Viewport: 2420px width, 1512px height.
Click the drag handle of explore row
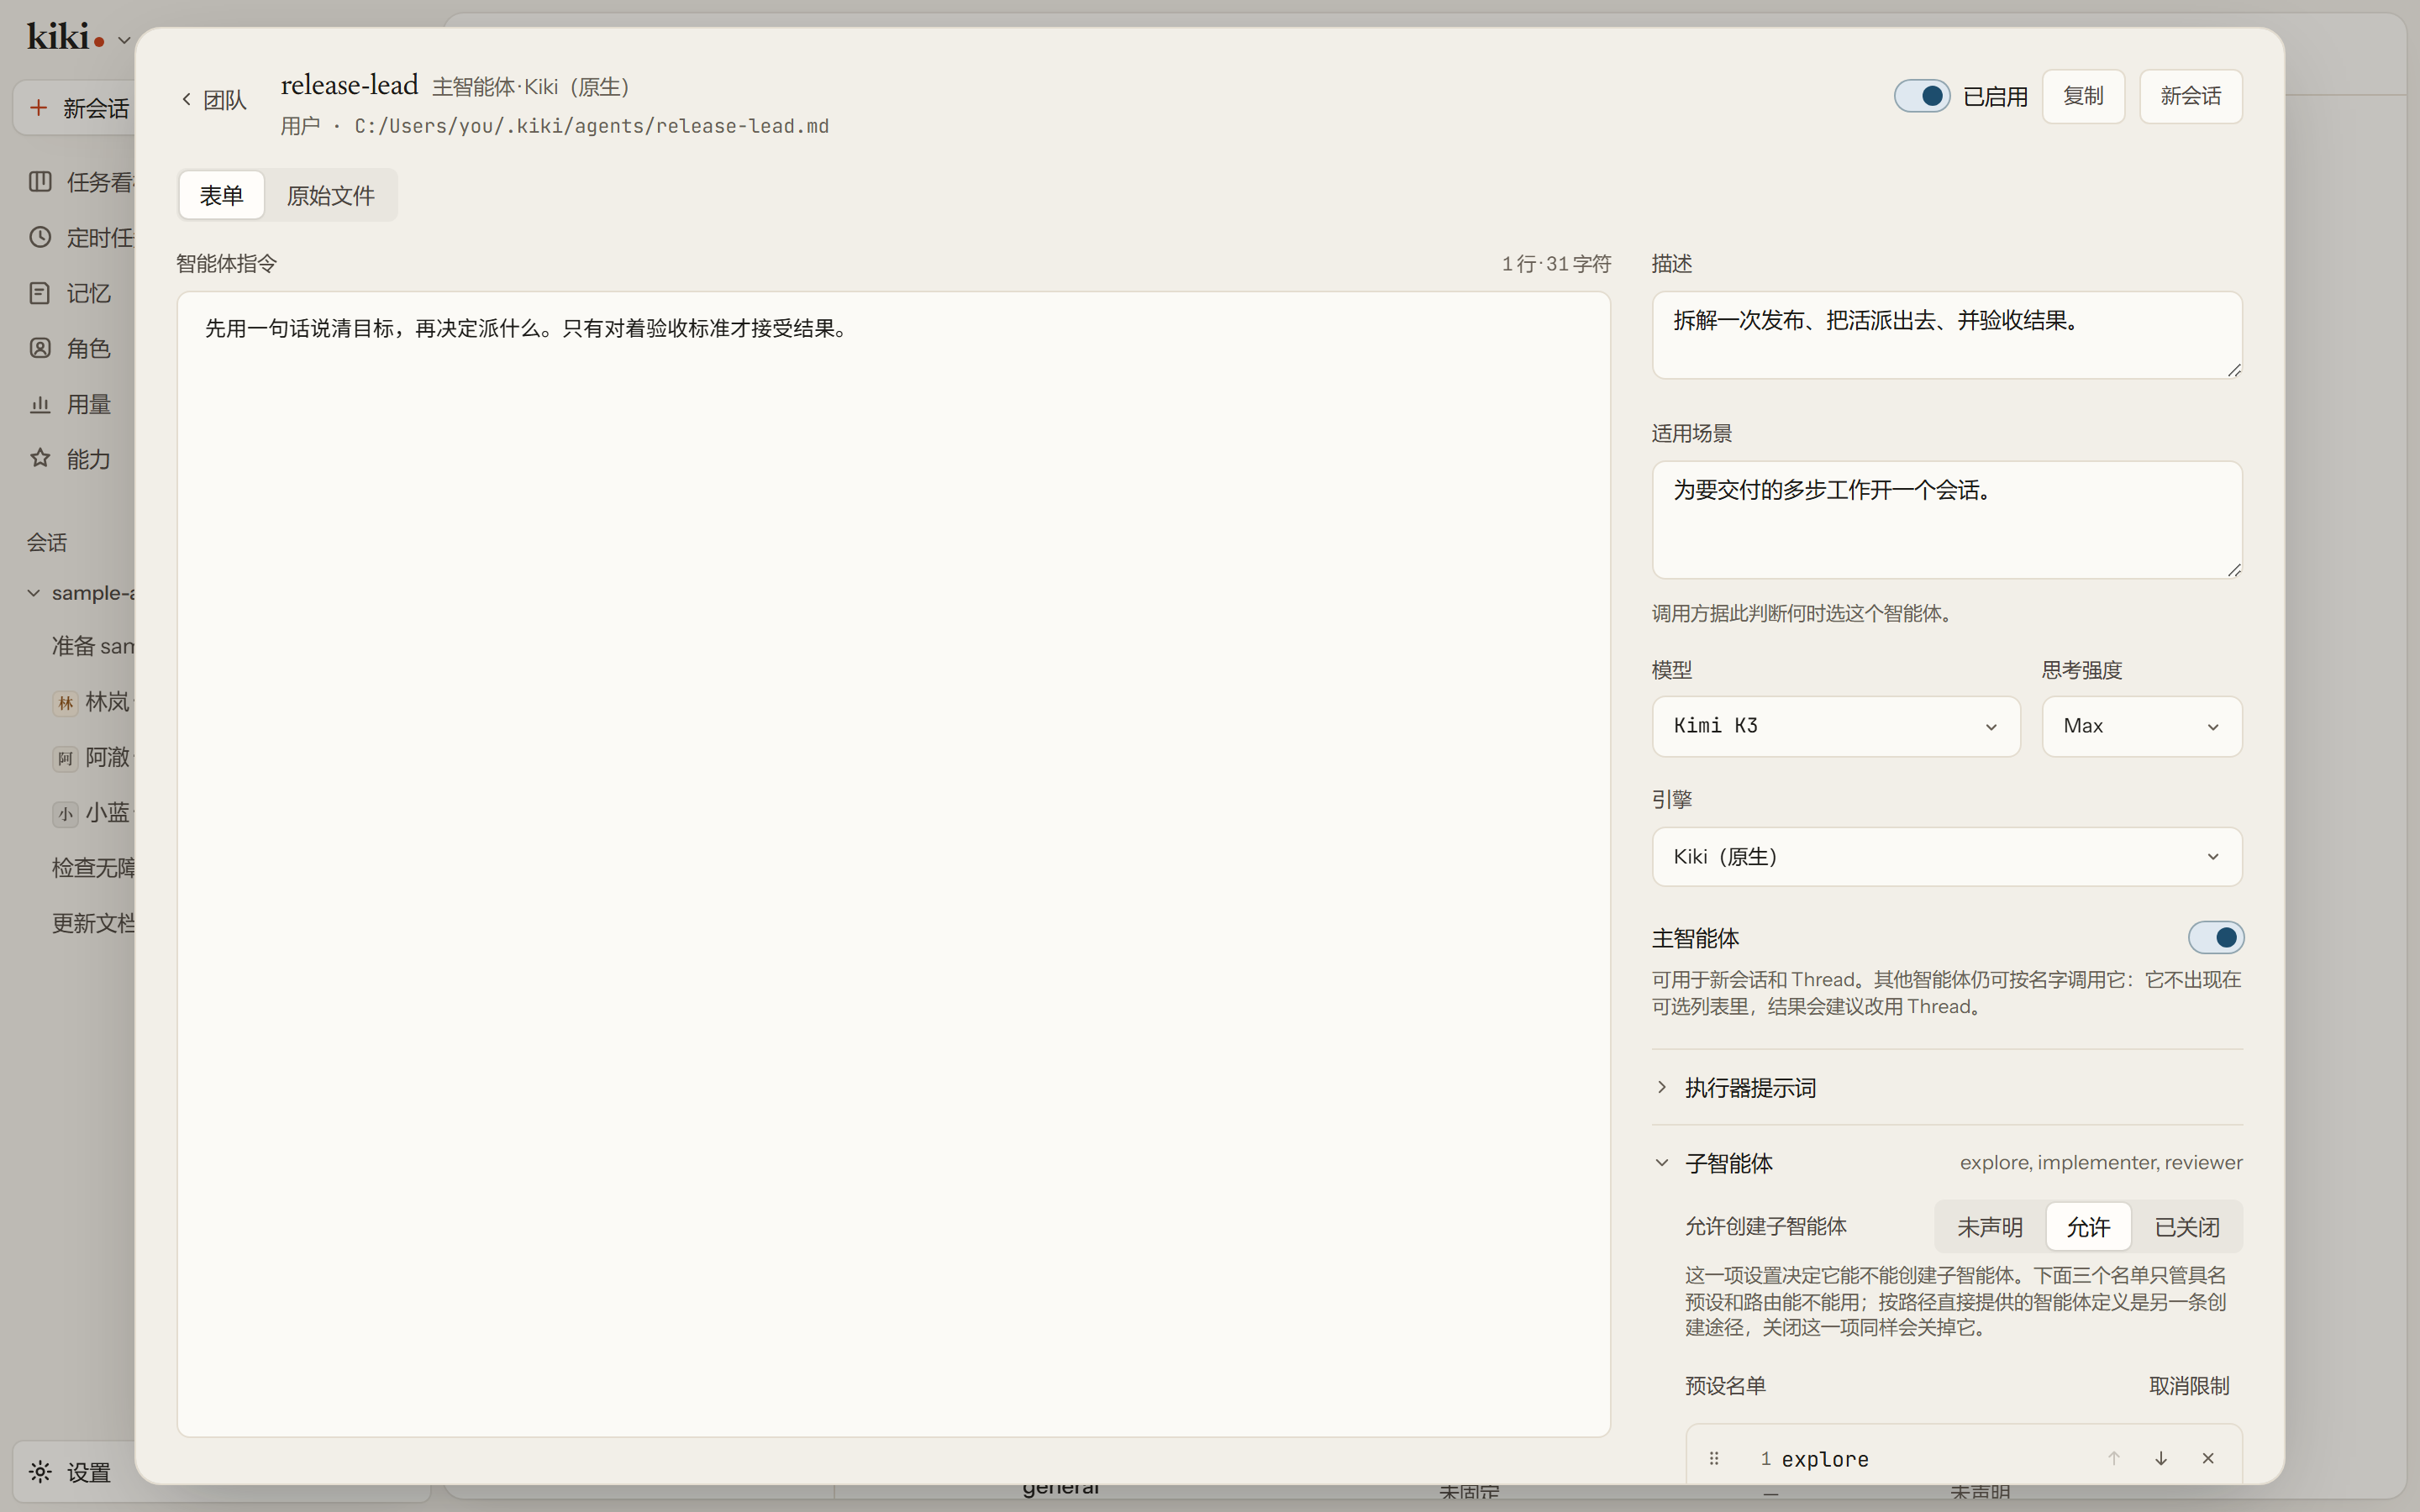point(1714,1458)
